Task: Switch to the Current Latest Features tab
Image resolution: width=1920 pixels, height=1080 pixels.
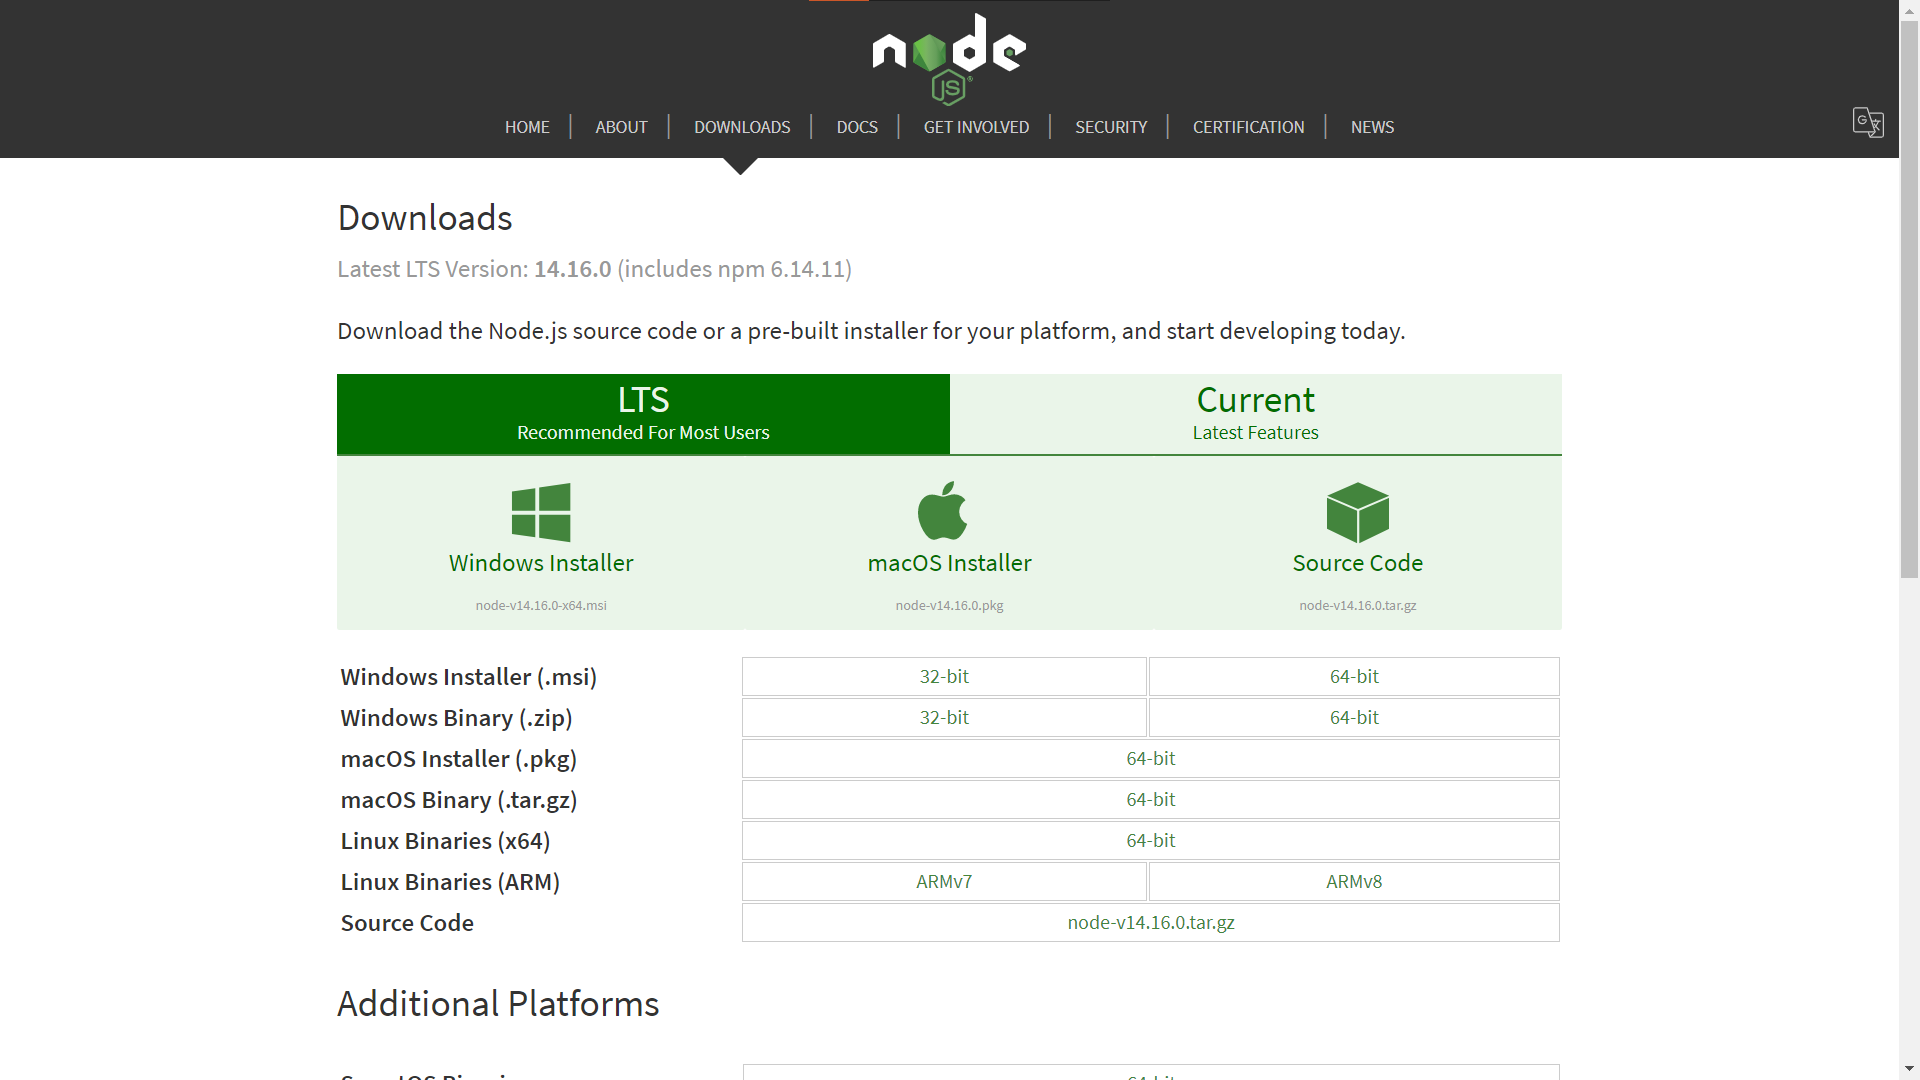Action: click(1254, 413)
